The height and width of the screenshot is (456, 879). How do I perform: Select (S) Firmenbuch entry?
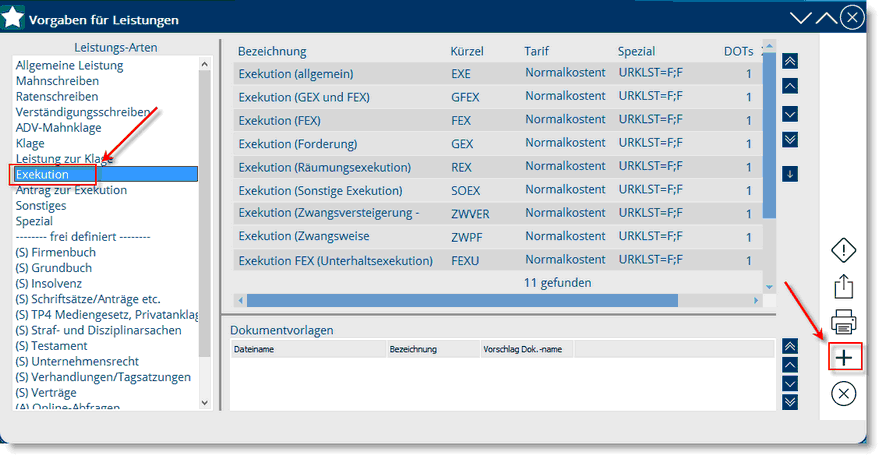(x=55, y=252)
